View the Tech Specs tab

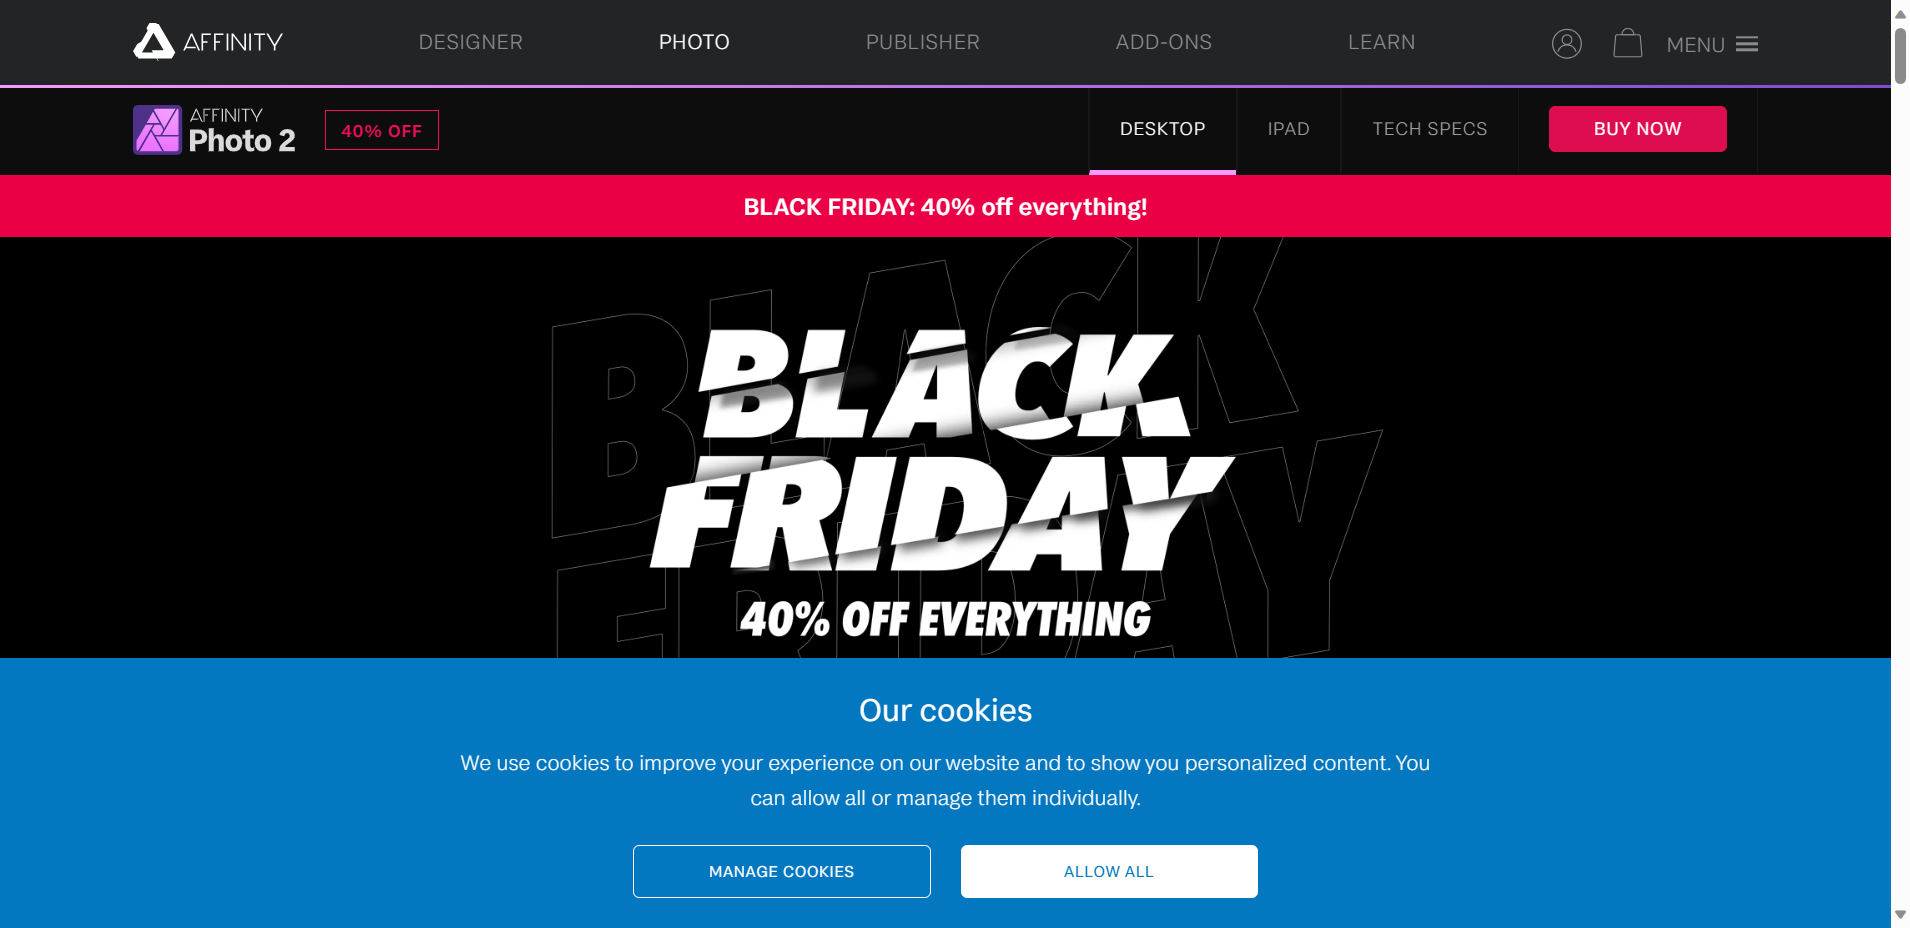click(x=1429, y=129)
